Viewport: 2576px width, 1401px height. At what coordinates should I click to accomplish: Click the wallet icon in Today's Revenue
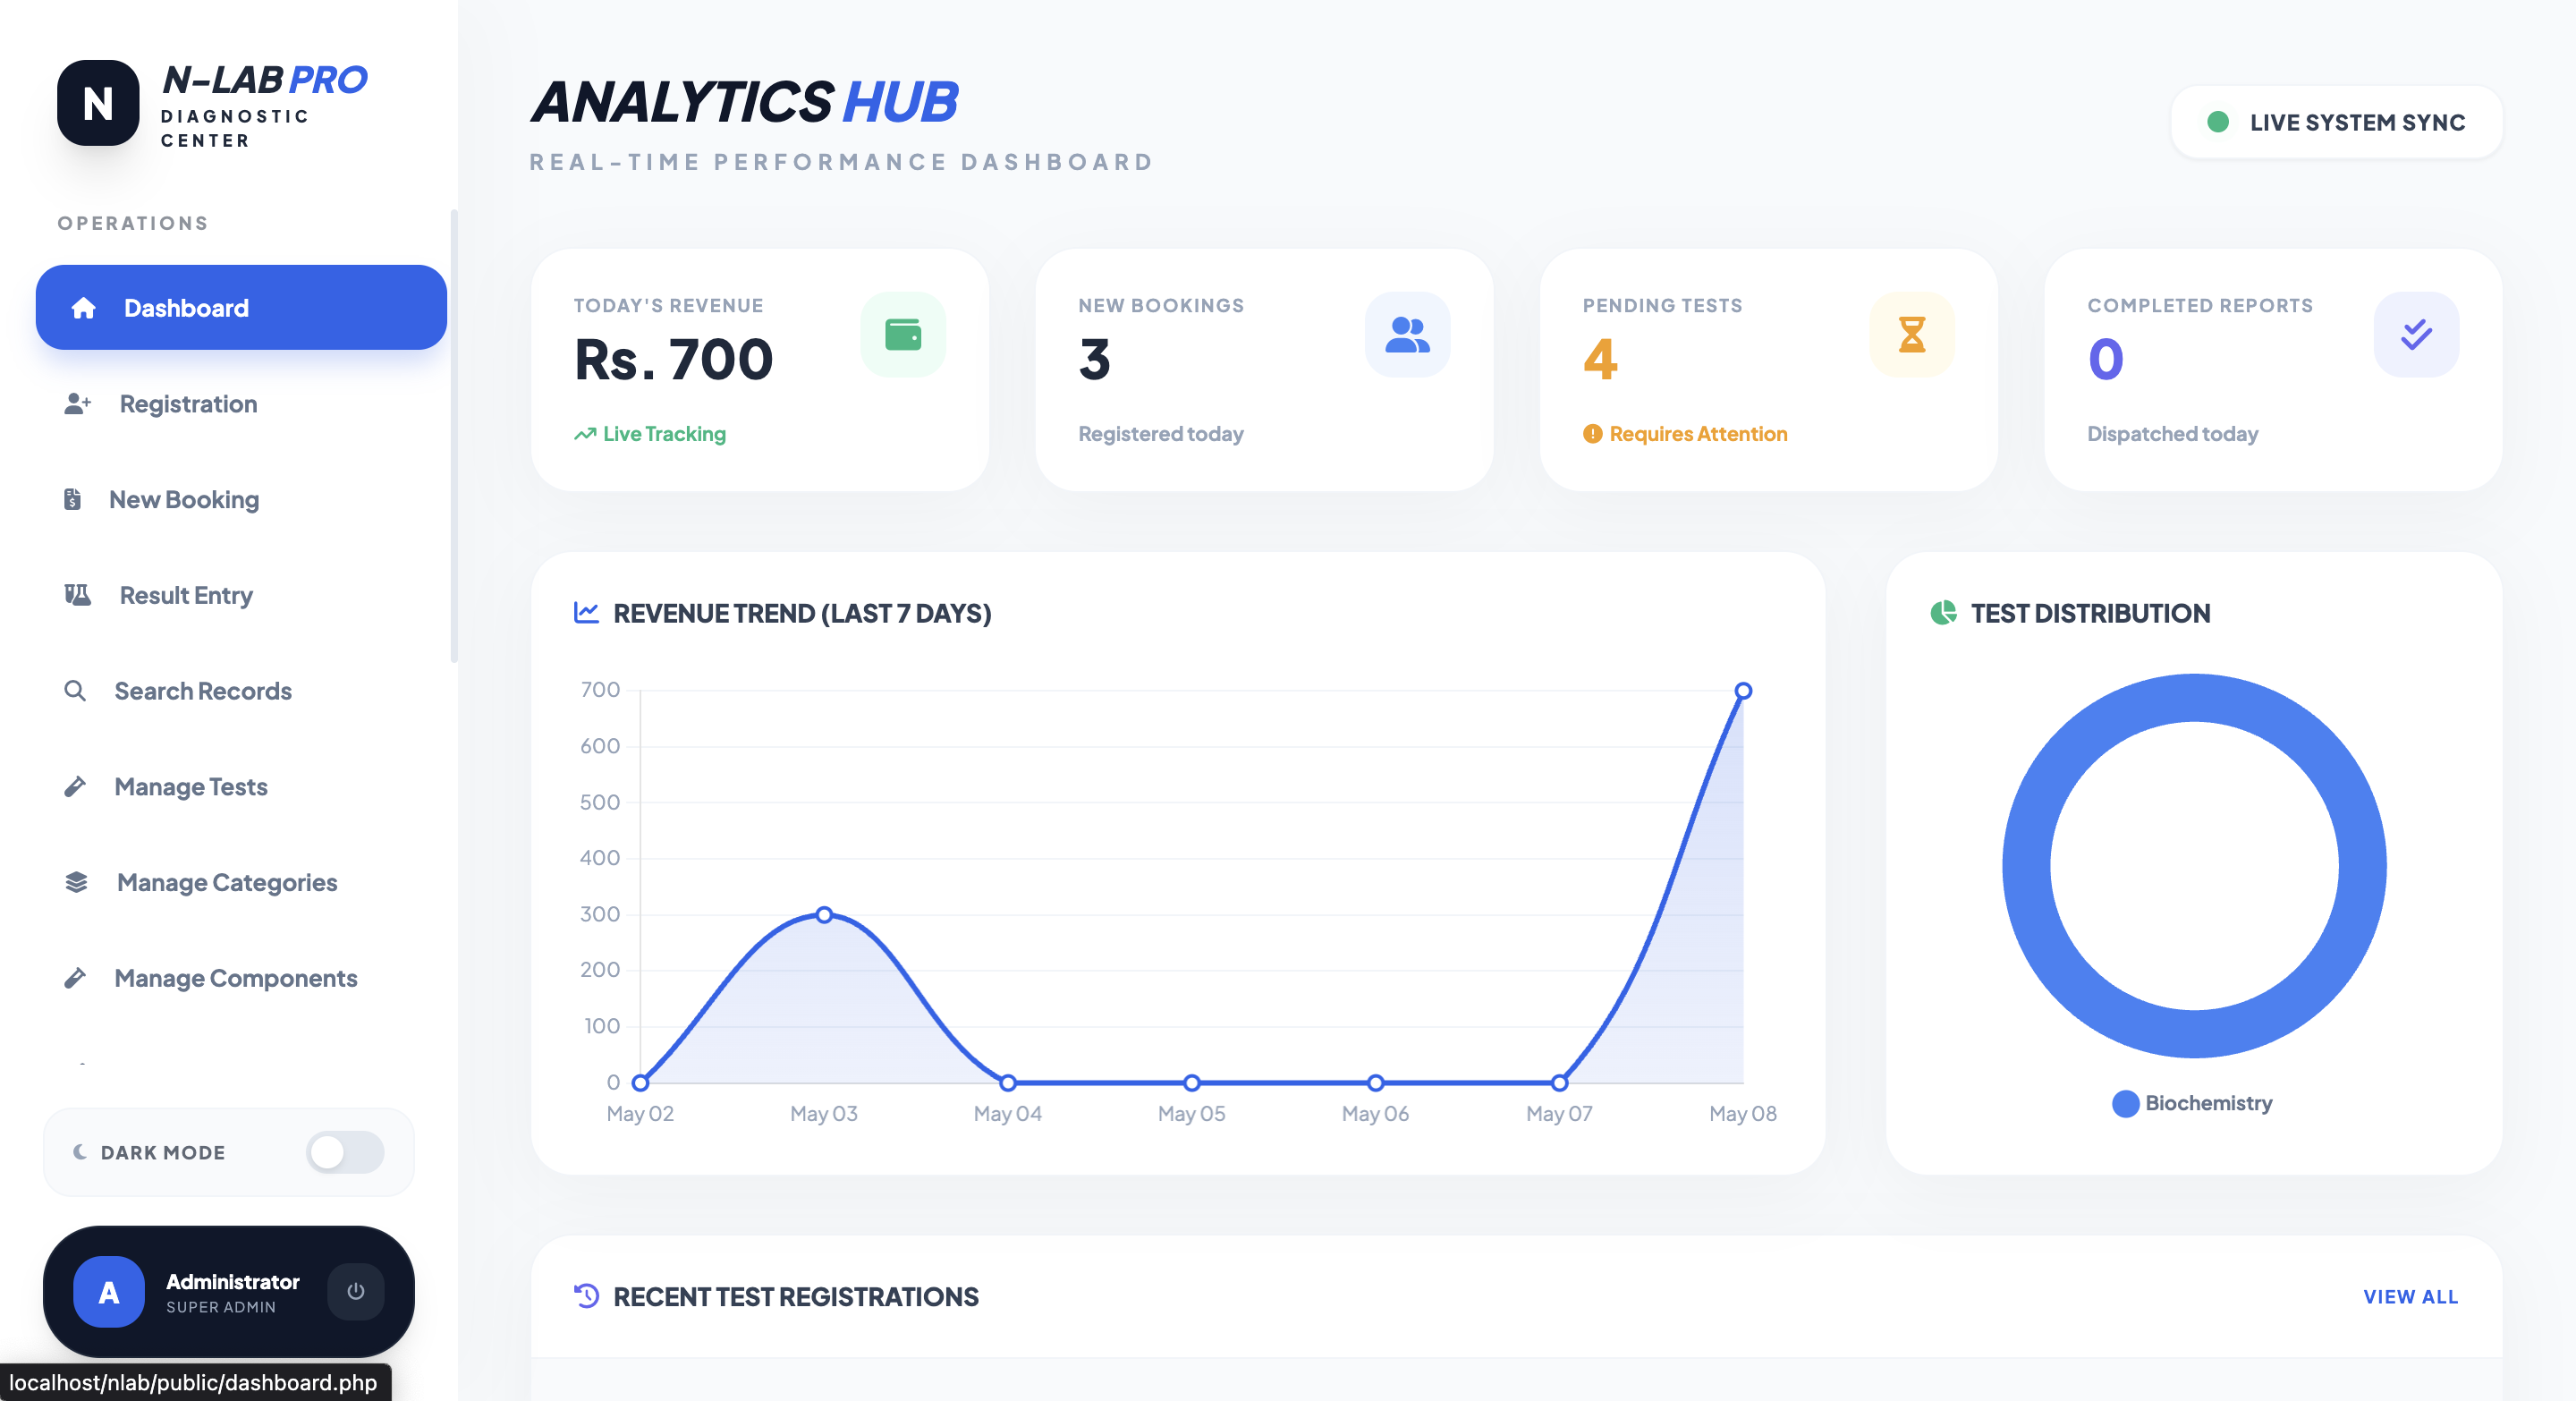point(903,335)
